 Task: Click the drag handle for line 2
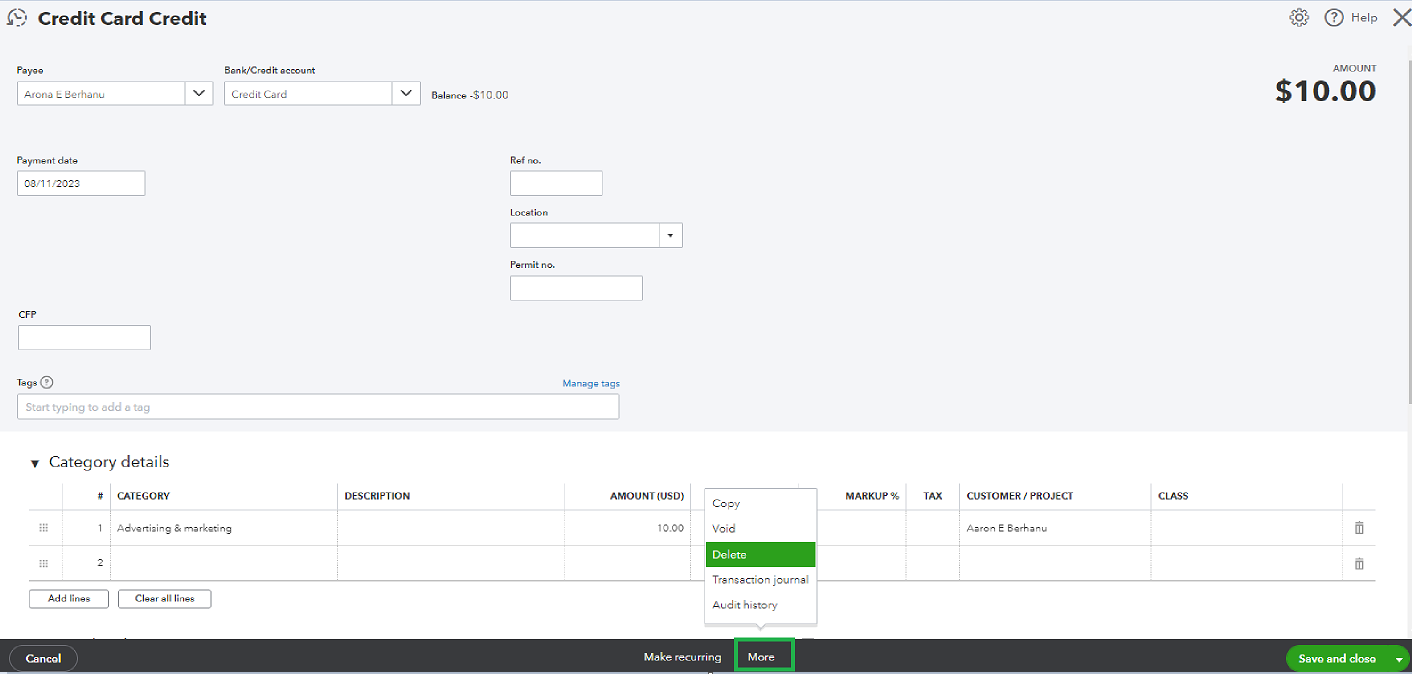coord(43,563)
